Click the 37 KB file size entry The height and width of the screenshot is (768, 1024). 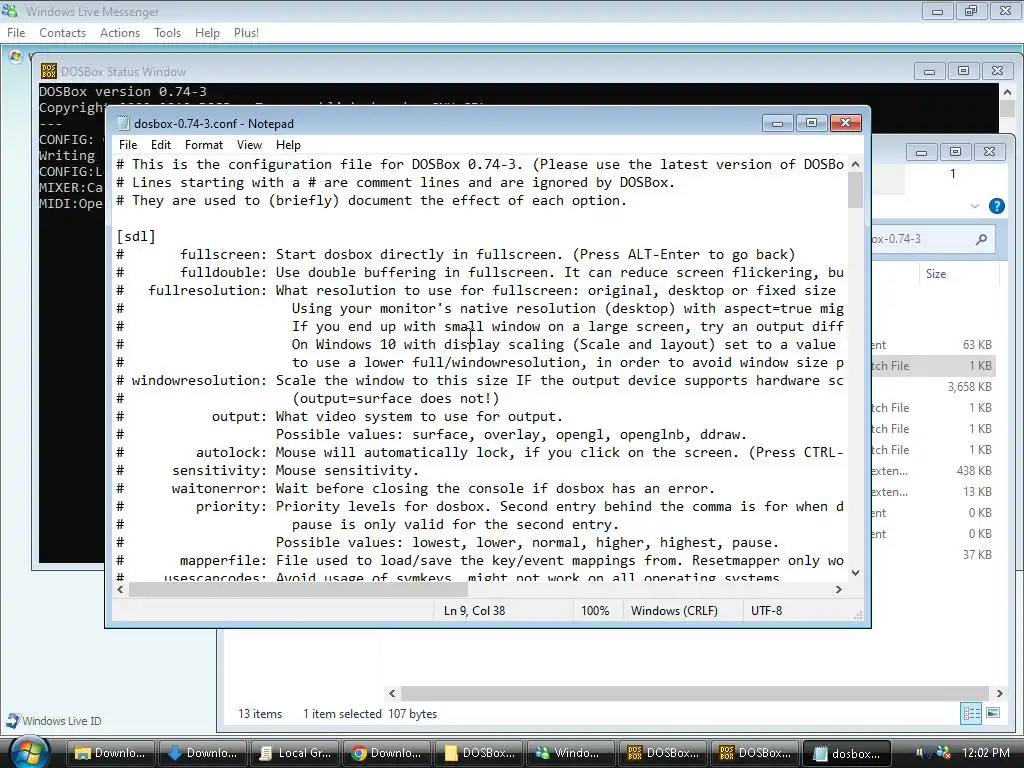pos(977,554)
